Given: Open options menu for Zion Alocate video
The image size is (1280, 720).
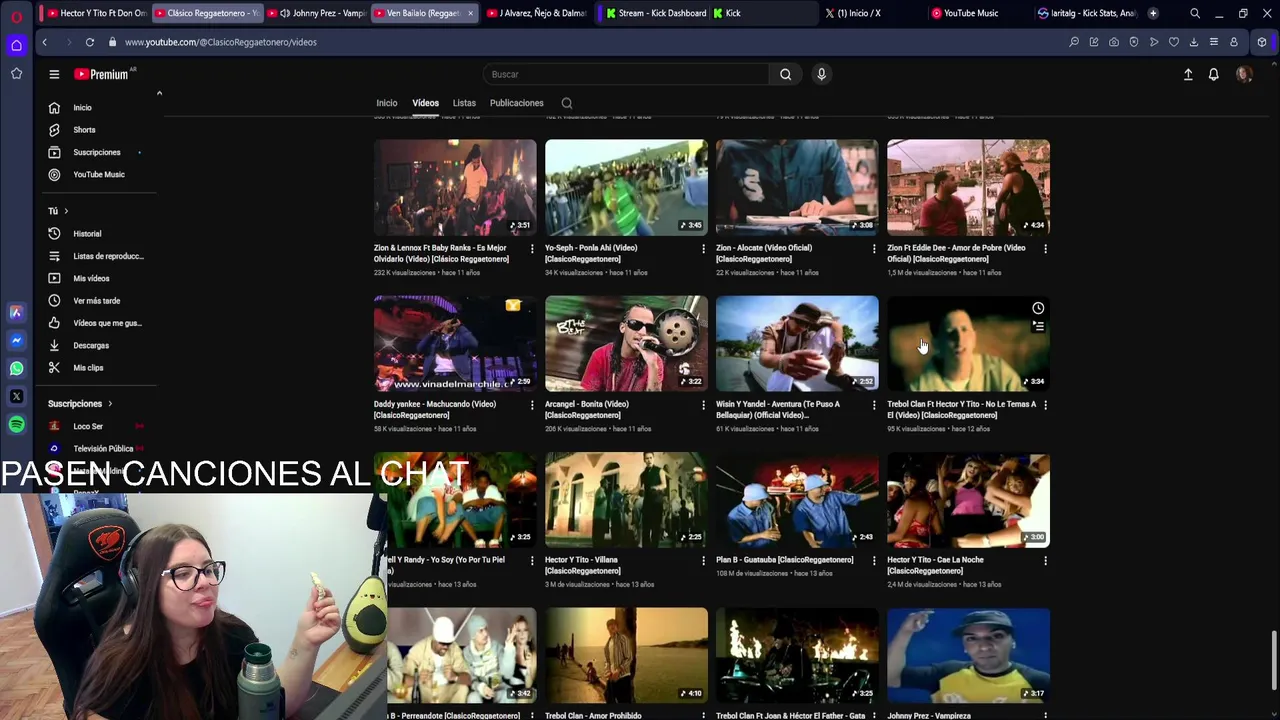Looking at the screenshot, I should tap(874, 249).
